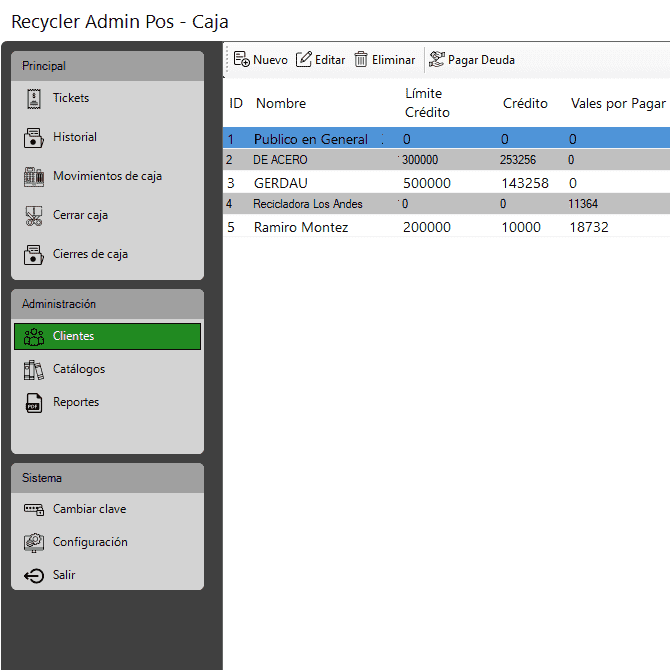Click the Historial icon

(34, 138)
